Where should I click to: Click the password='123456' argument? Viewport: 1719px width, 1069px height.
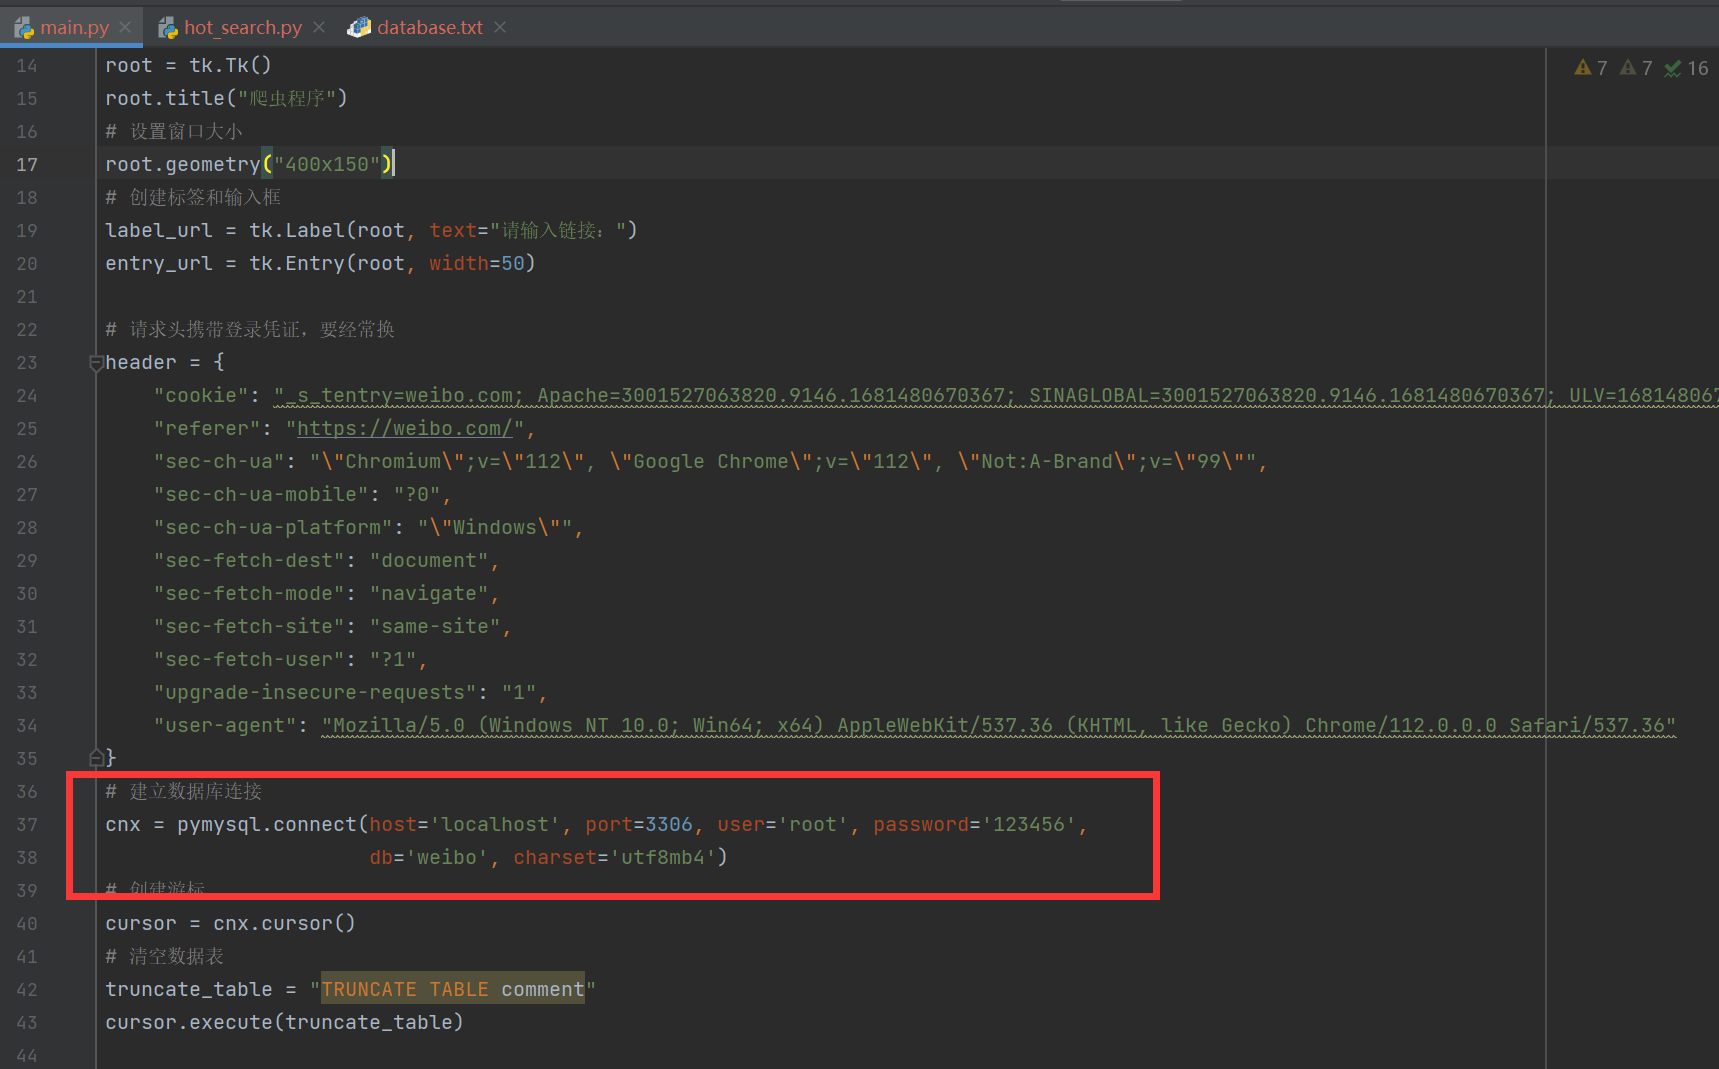coord(975,824)
